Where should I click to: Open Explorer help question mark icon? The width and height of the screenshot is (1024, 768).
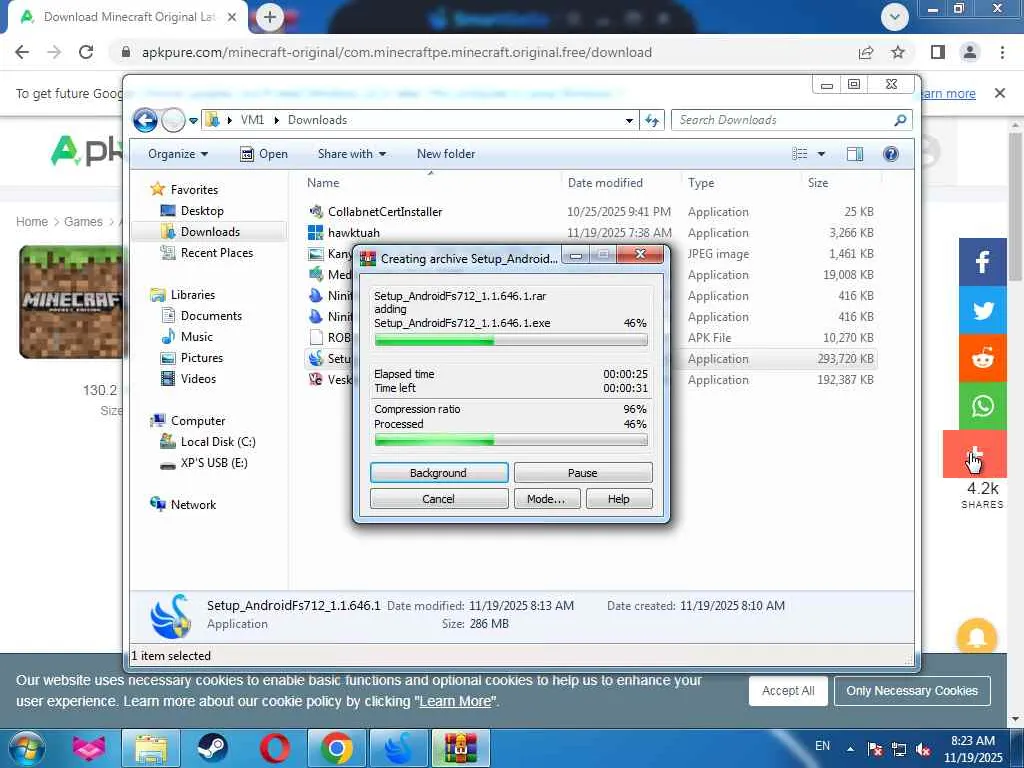click(891, 154)
